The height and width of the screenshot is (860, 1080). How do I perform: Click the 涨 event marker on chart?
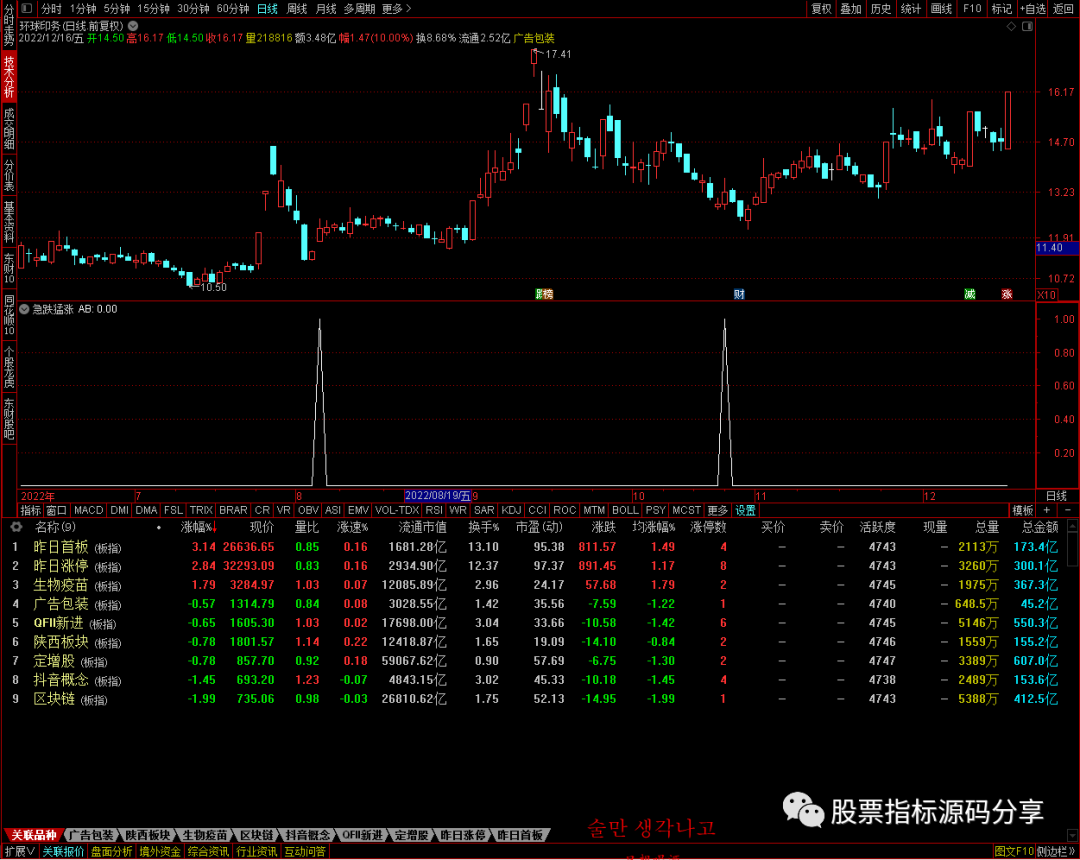click(1007, 294)
